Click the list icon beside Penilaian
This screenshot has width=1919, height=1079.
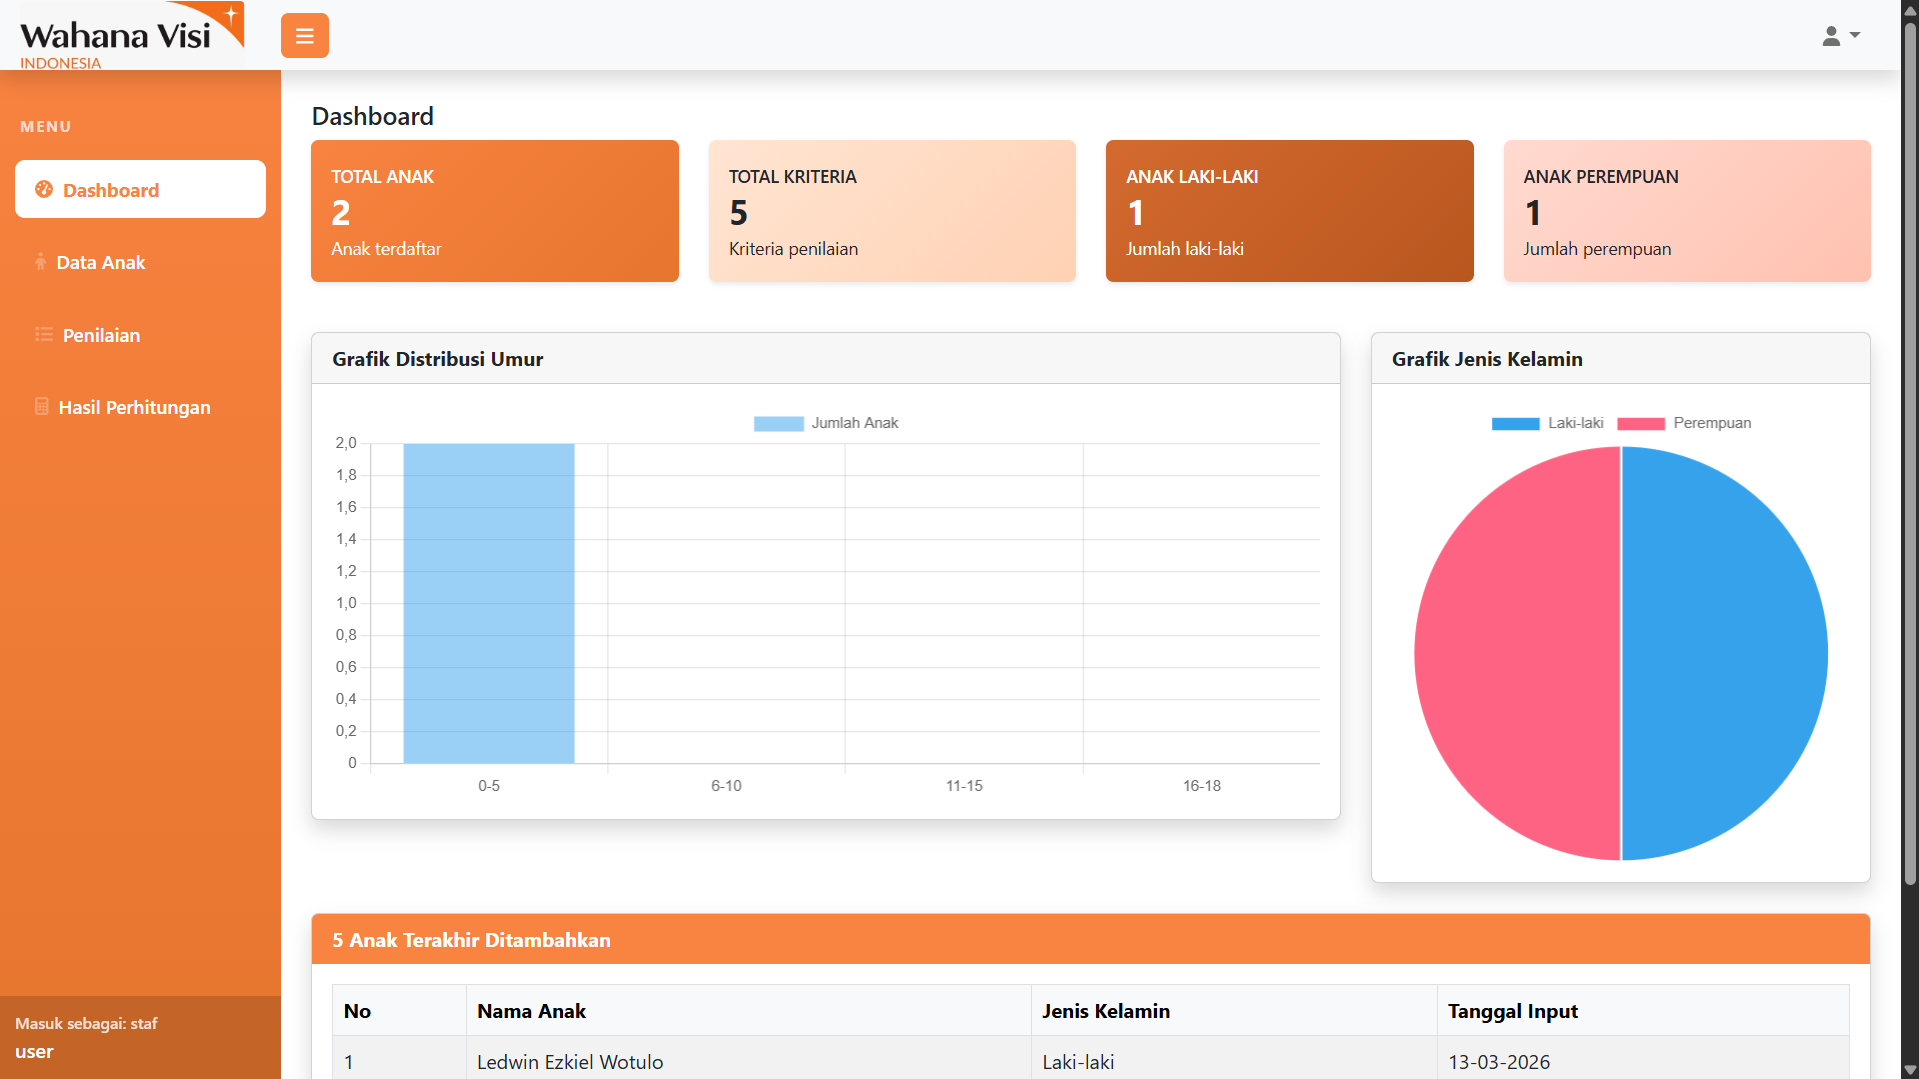[x=44, y=334]
